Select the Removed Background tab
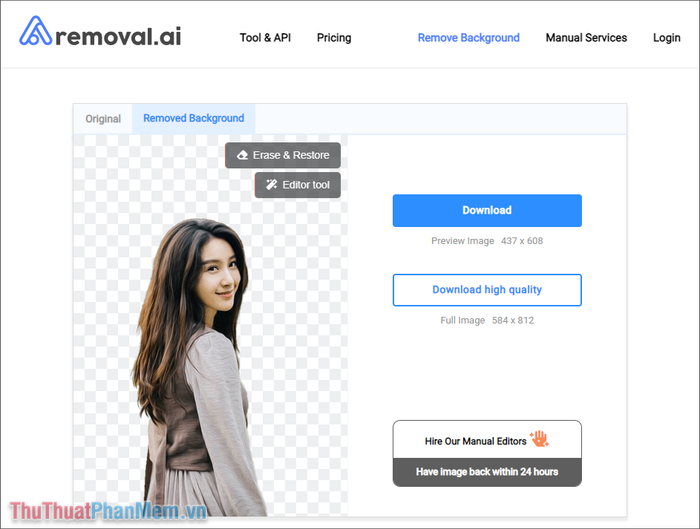The image size is (700, 529). tap(194, 119)
